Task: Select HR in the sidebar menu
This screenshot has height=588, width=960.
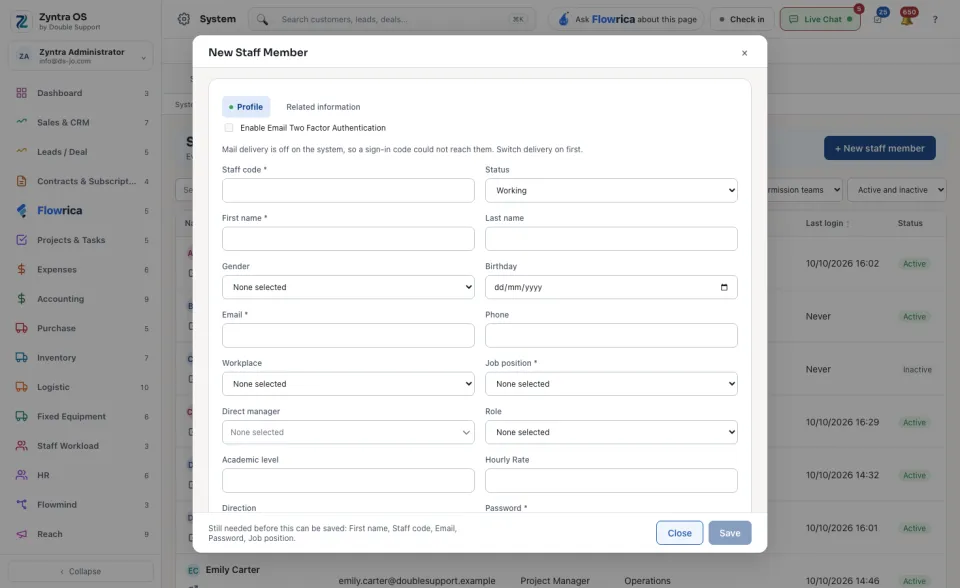Action: coord(81,475)
